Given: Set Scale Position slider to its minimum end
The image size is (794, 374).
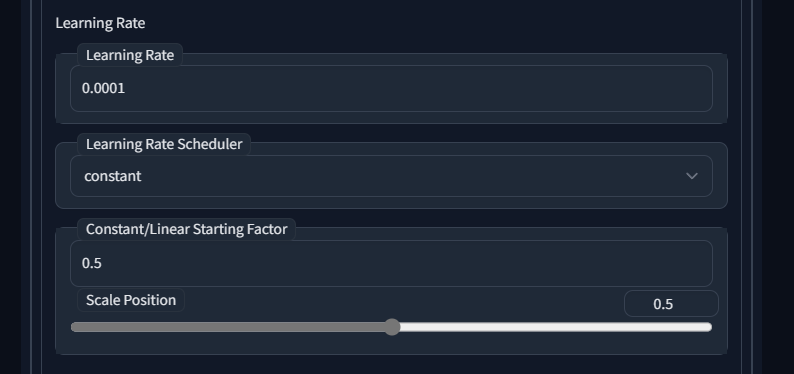Looking at the screenshot, I should [x=72, y=327].
